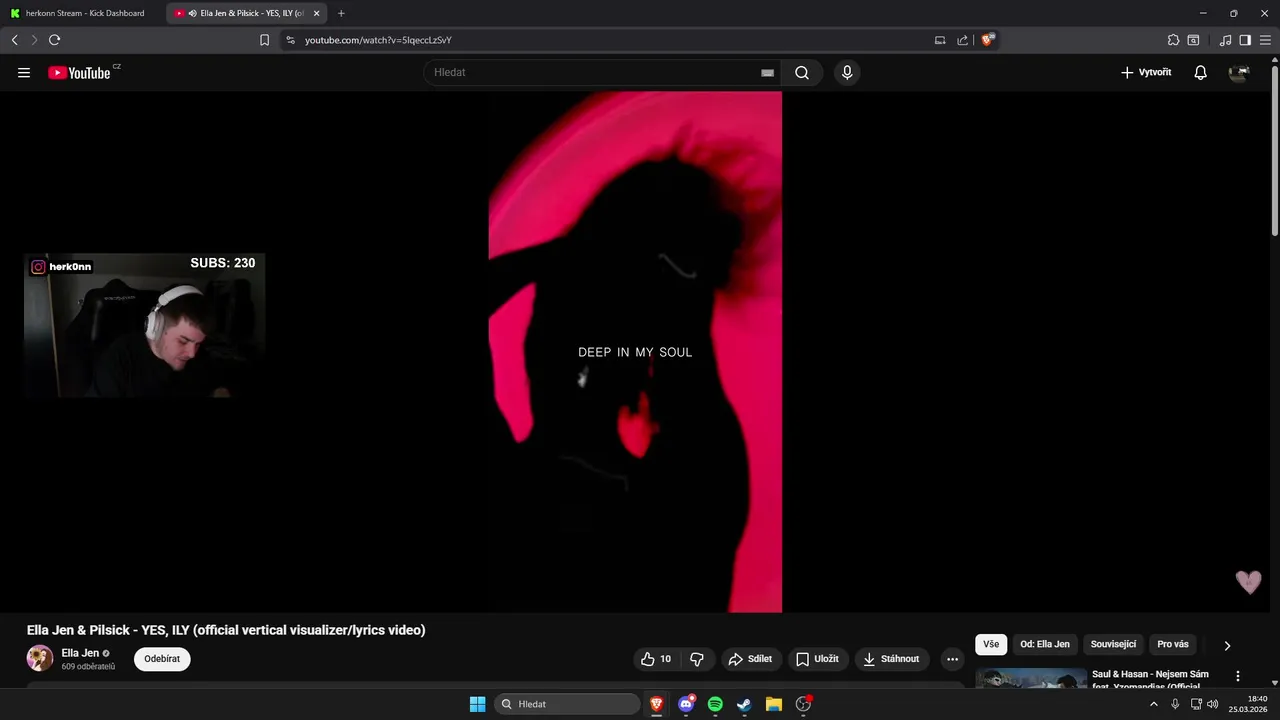Open the on-screen keyboard in the search box

(767, 73)
